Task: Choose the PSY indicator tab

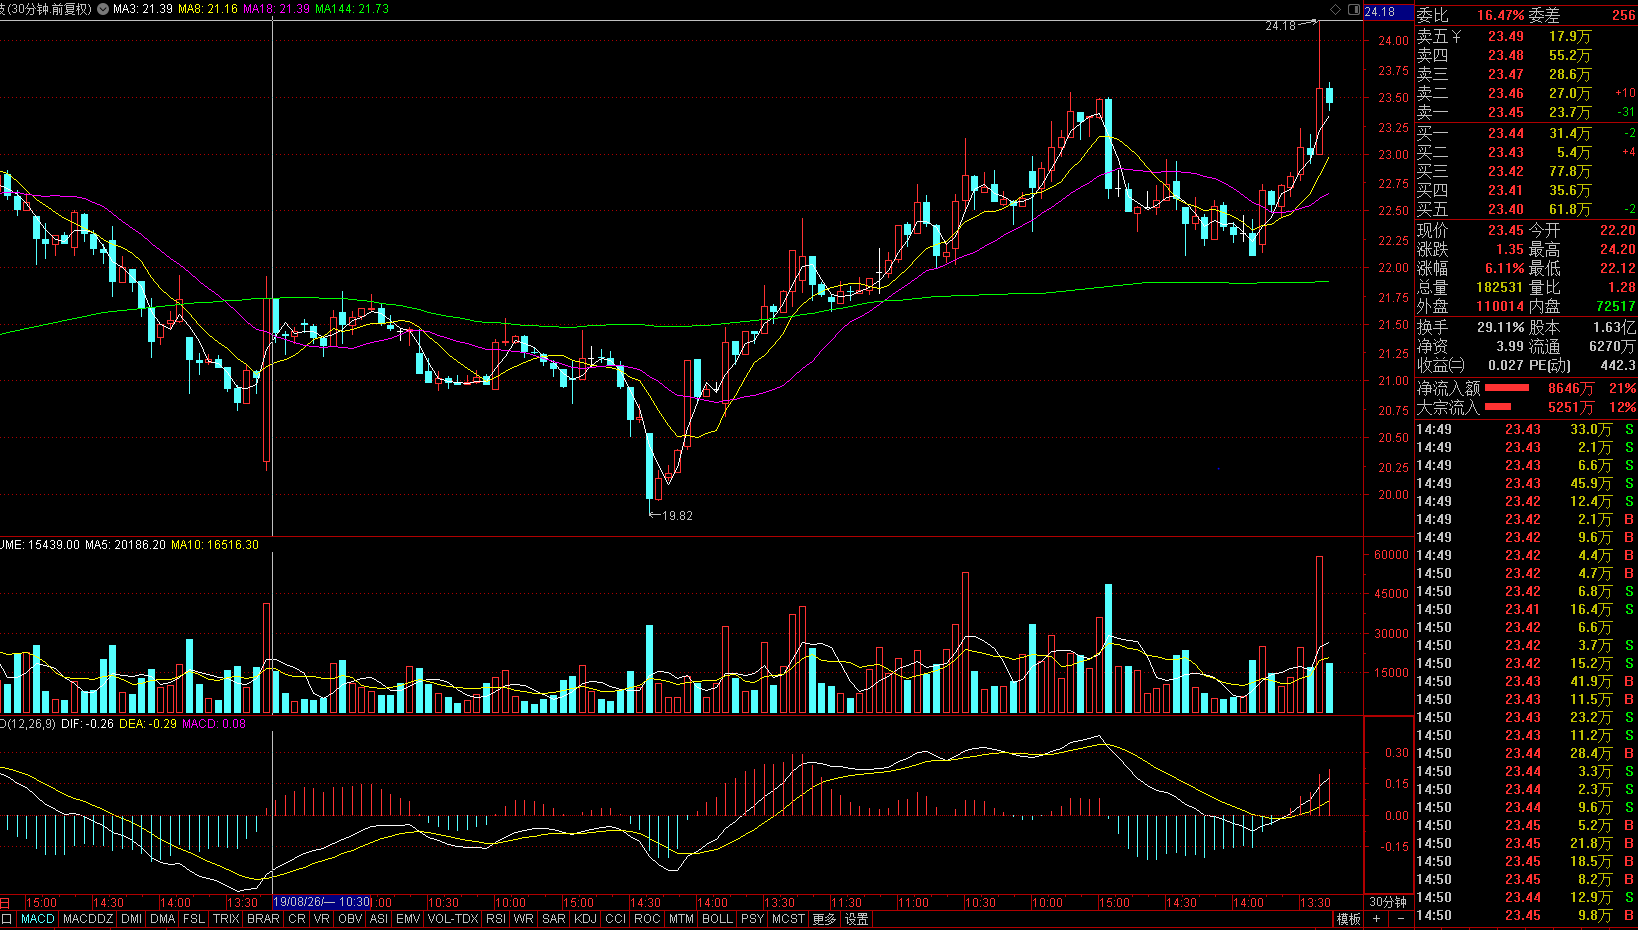Action: (x=753, y=919)
